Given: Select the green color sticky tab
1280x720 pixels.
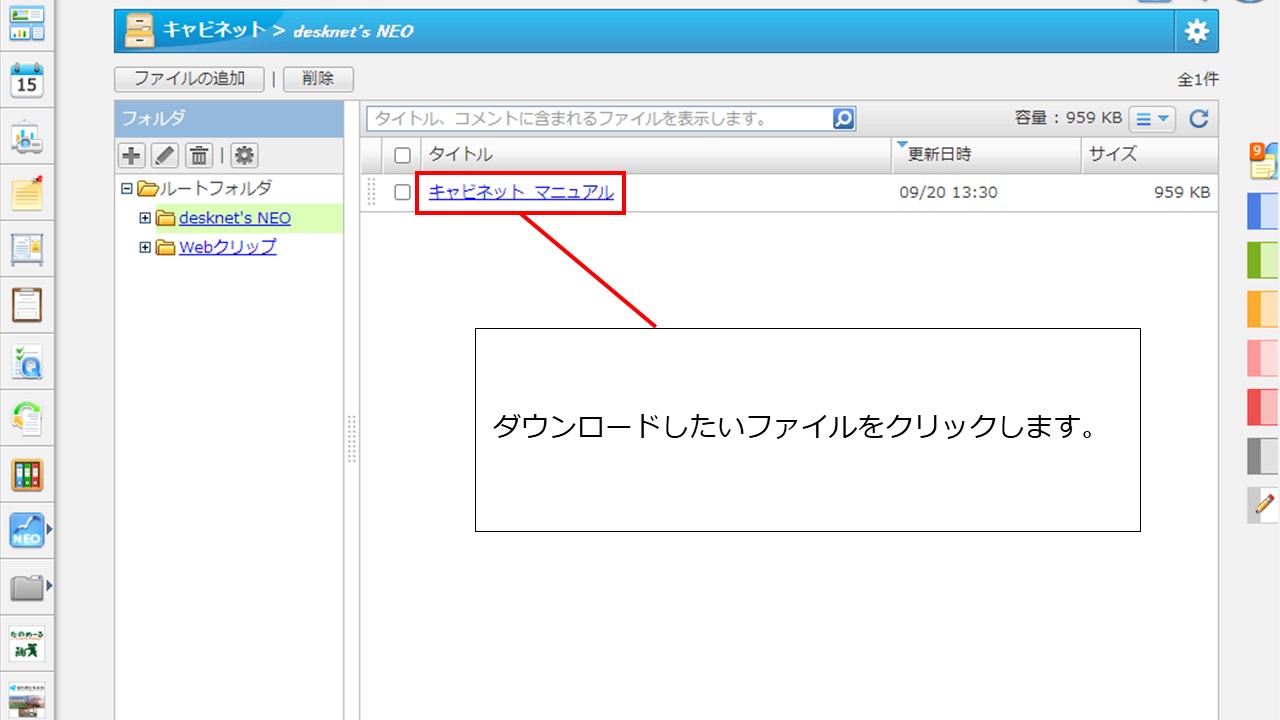Looking at the screenshot, I should [1263, 260].
